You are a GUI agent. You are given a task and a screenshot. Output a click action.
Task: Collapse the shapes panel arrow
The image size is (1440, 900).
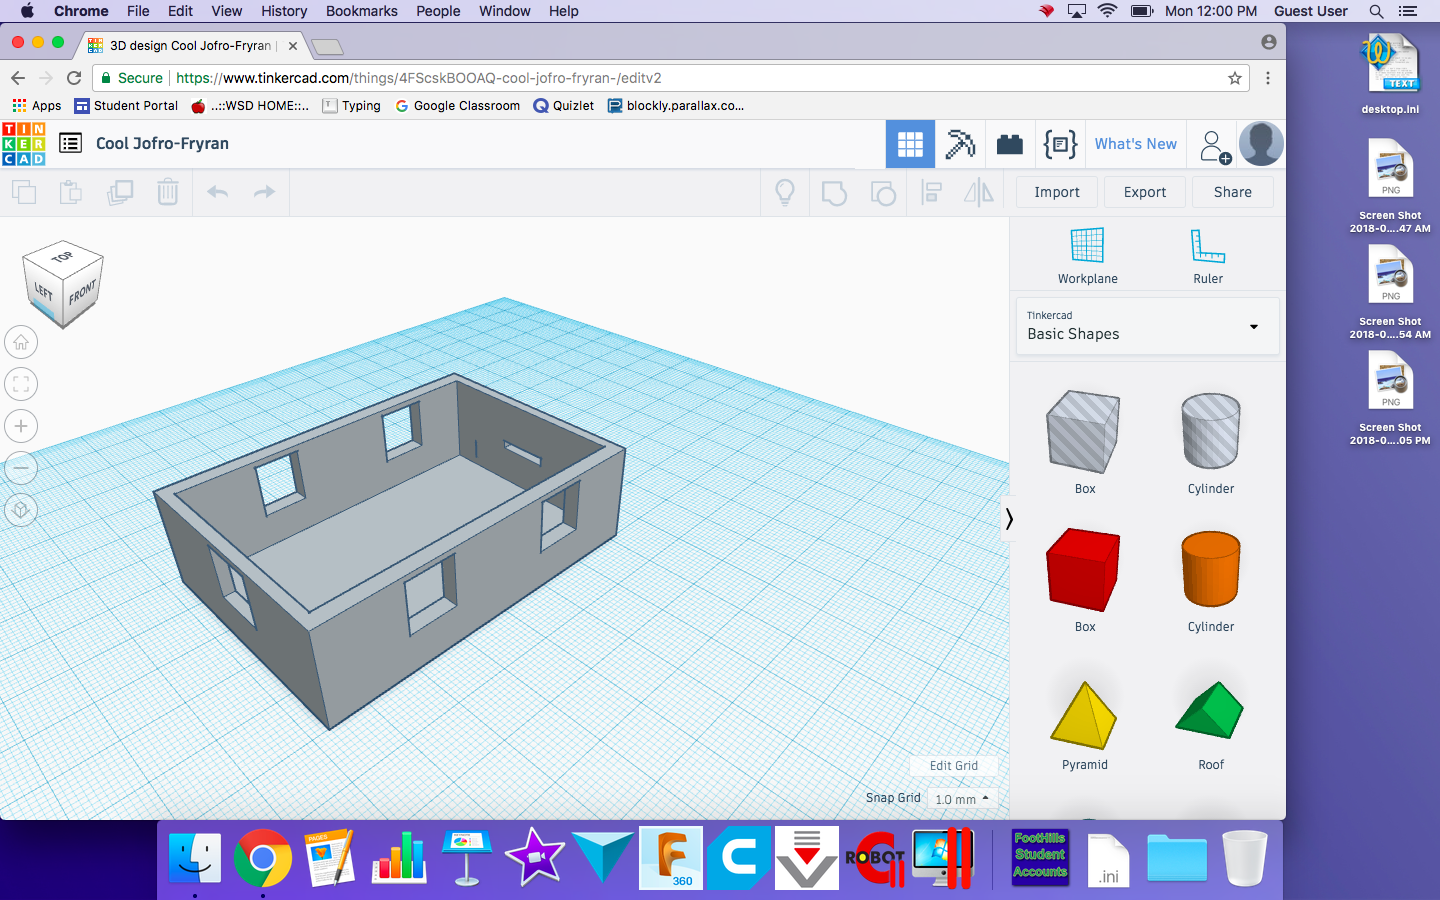point(1009,518)
